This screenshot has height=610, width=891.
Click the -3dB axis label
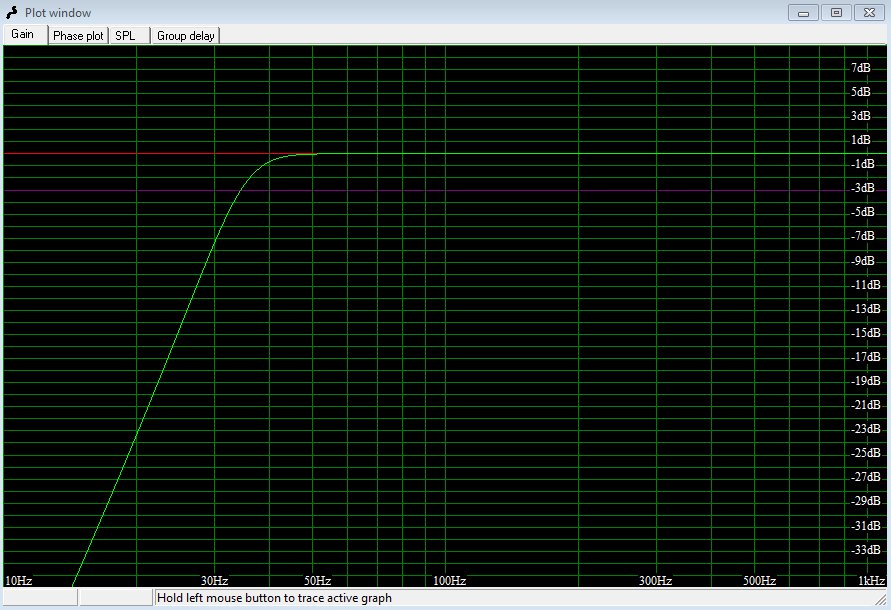863,188
